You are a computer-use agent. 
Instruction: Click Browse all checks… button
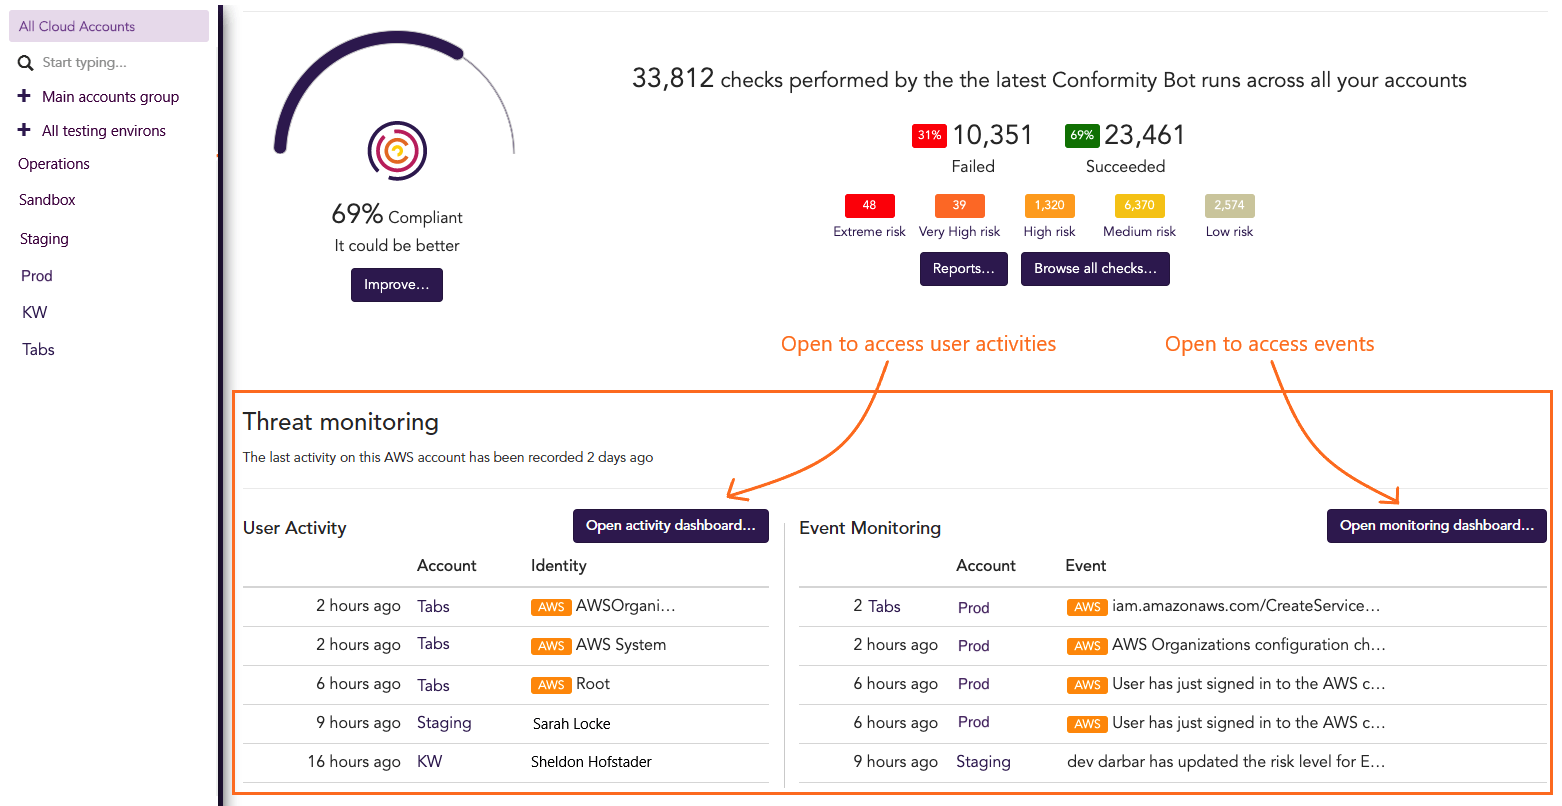[1095, 269]
